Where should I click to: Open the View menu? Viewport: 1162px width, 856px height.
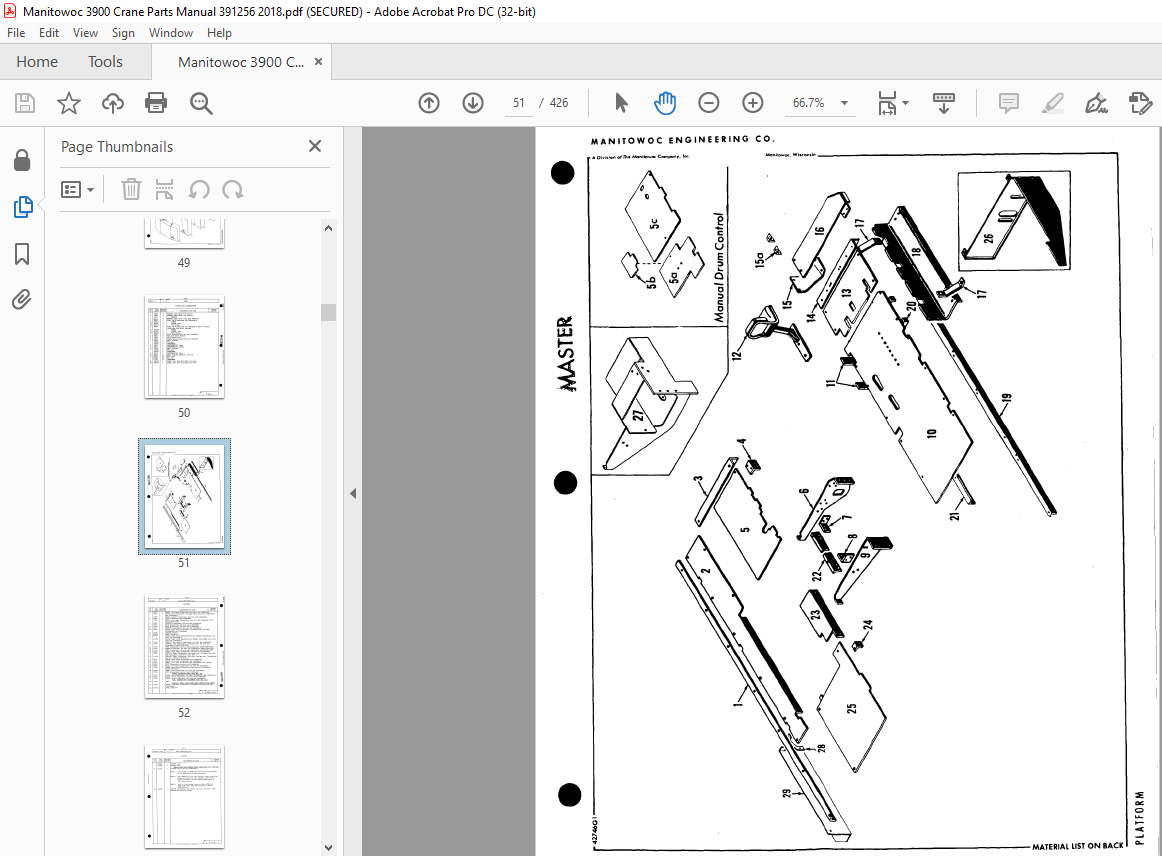click(85, 33)
